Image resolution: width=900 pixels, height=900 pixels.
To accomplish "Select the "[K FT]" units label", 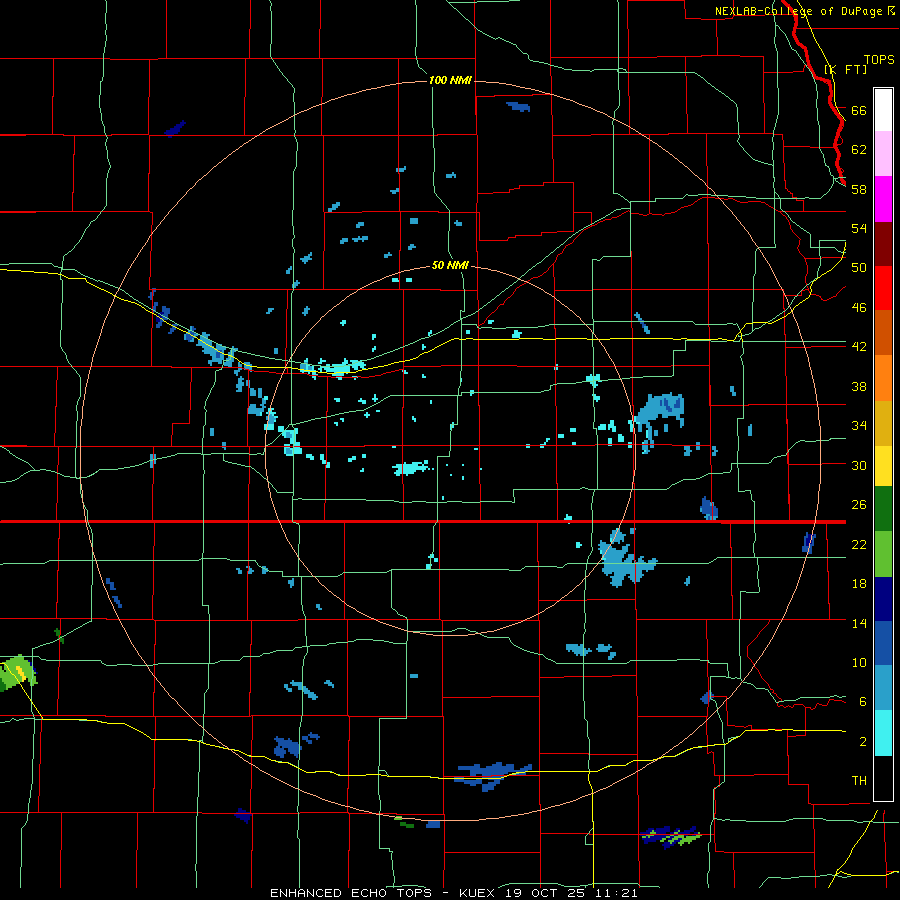I will [845, 69].
